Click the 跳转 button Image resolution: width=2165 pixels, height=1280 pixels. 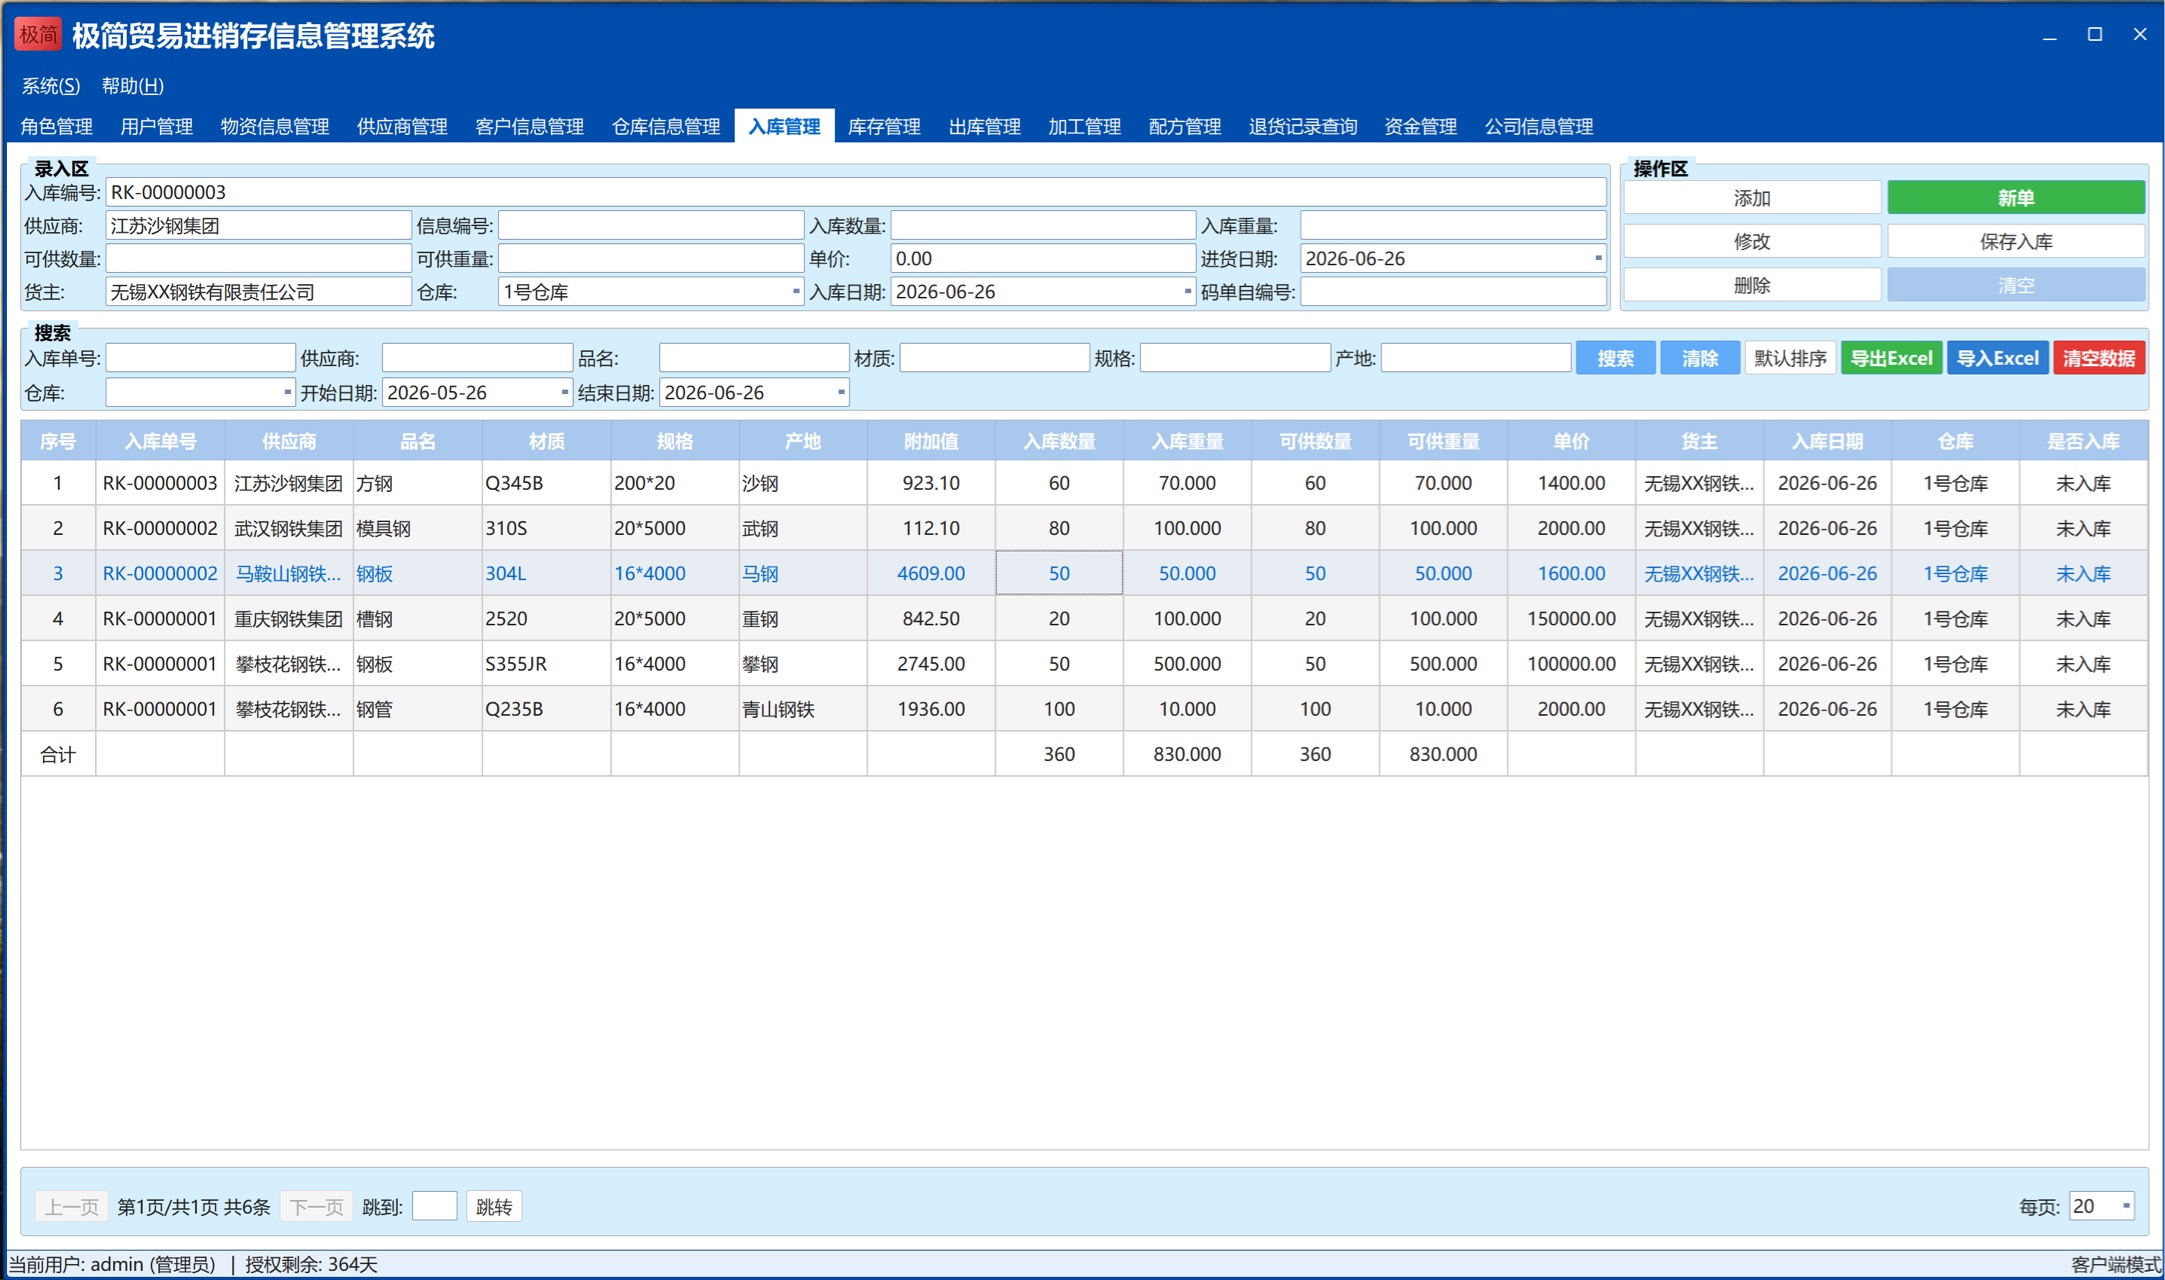[494, 1207]
